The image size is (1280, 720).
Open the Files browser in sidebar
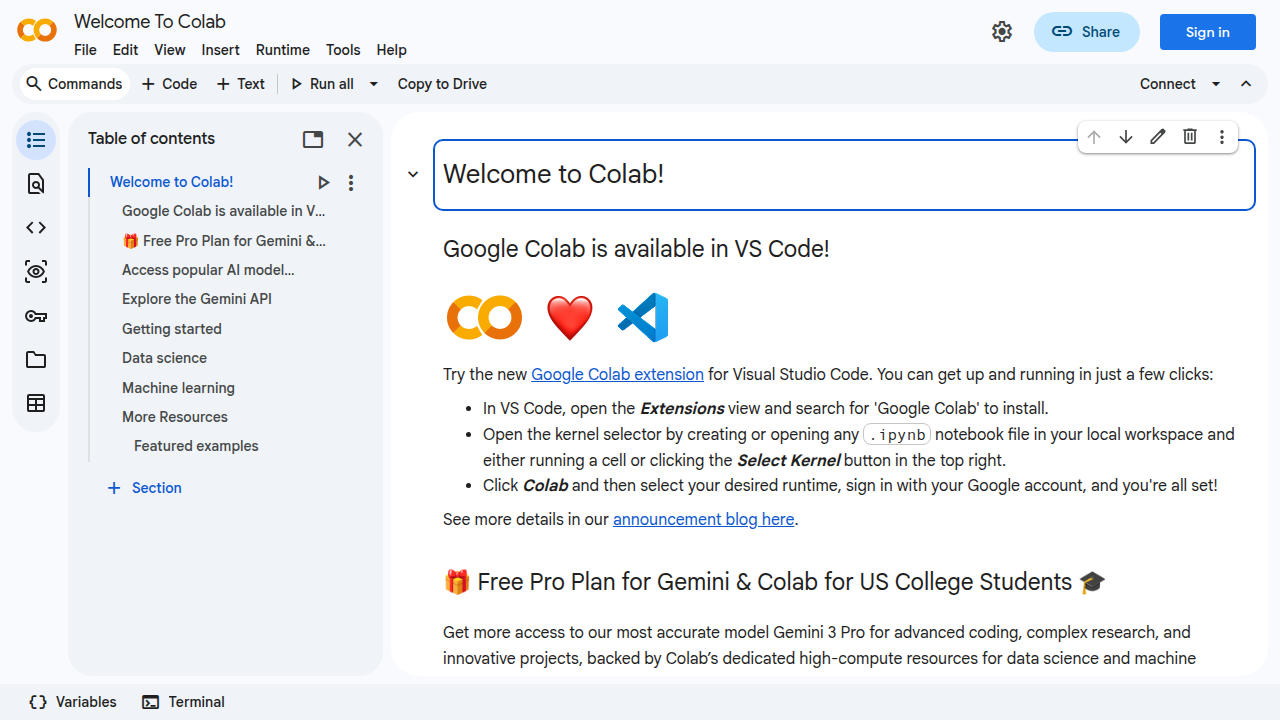click(x=36, y=359)
